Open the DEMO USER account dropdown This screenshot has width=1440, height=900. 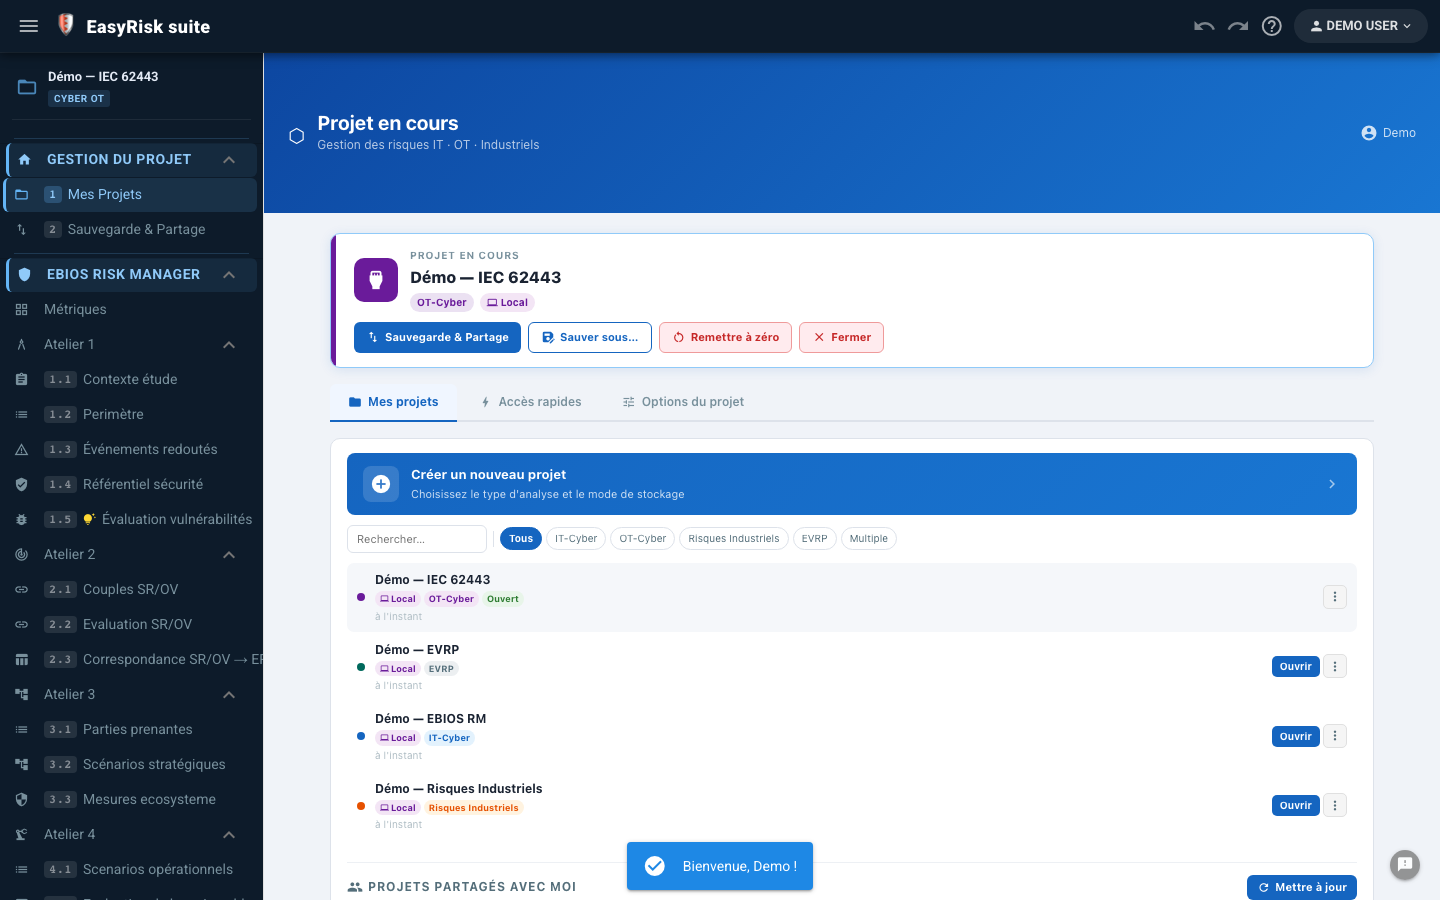1361,26
